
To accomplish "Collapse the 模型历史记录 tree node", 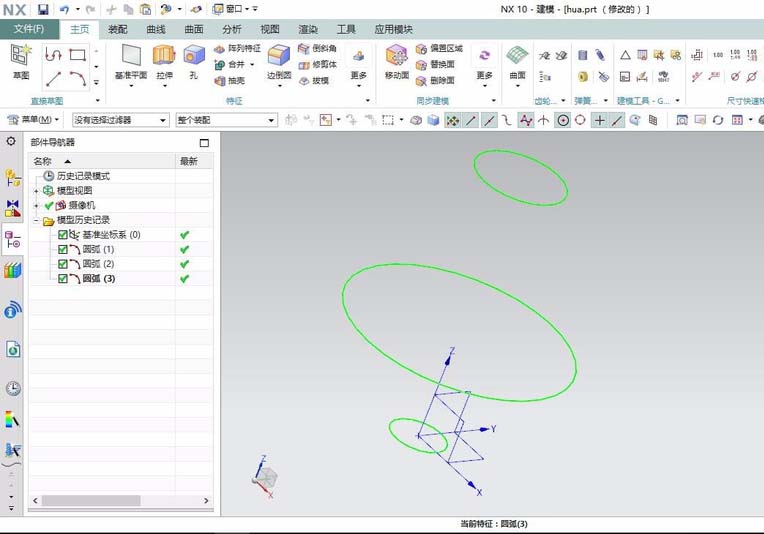I will point(36,221).
